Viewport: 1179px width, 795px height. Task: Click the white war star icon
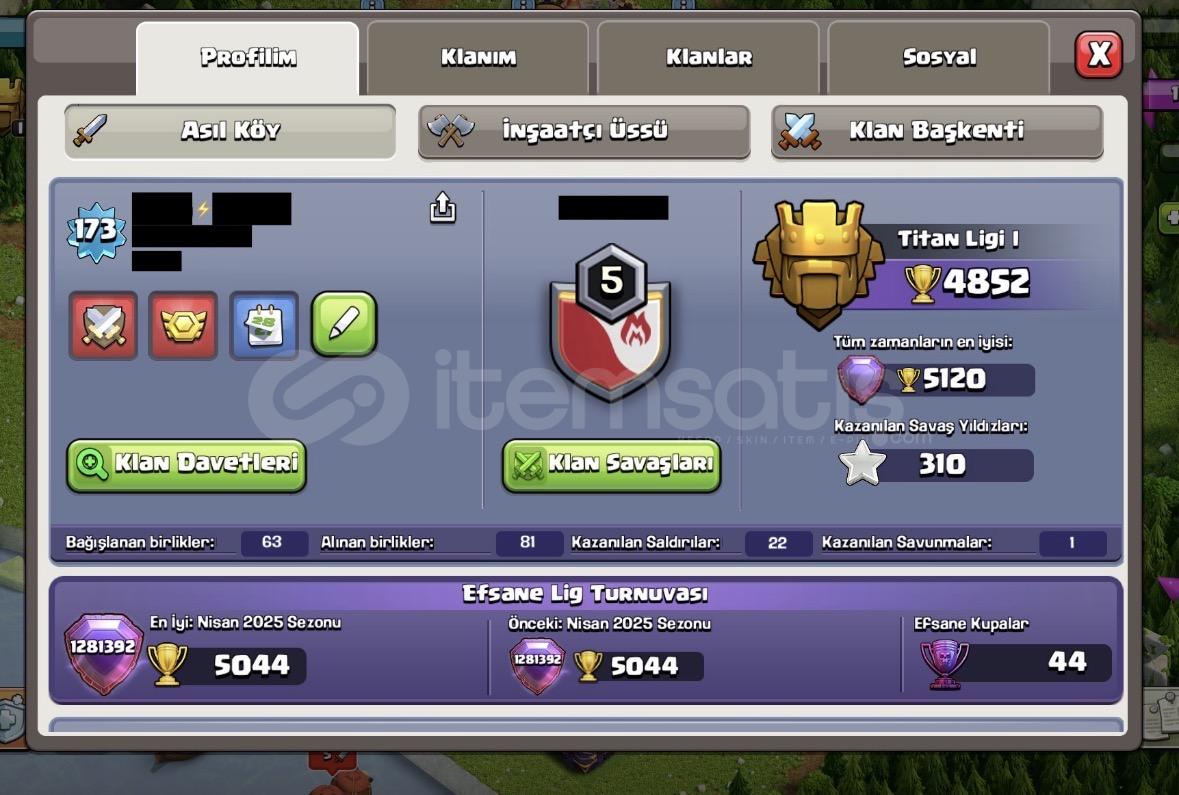[862, 463]
